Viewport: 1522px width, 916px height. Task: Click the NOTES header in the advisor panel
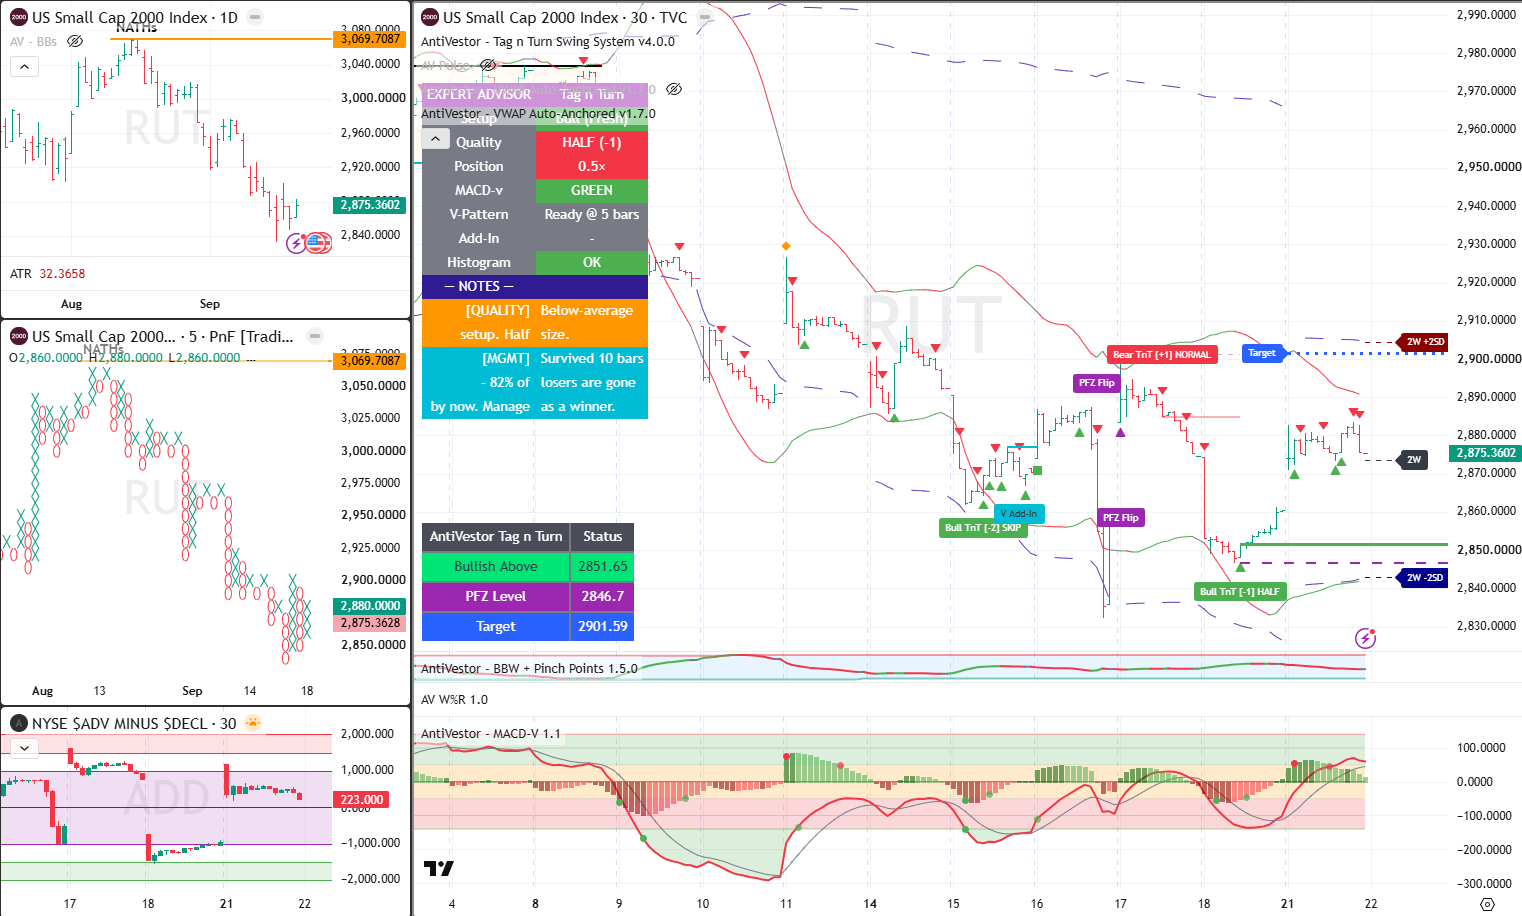coord(535,286)
